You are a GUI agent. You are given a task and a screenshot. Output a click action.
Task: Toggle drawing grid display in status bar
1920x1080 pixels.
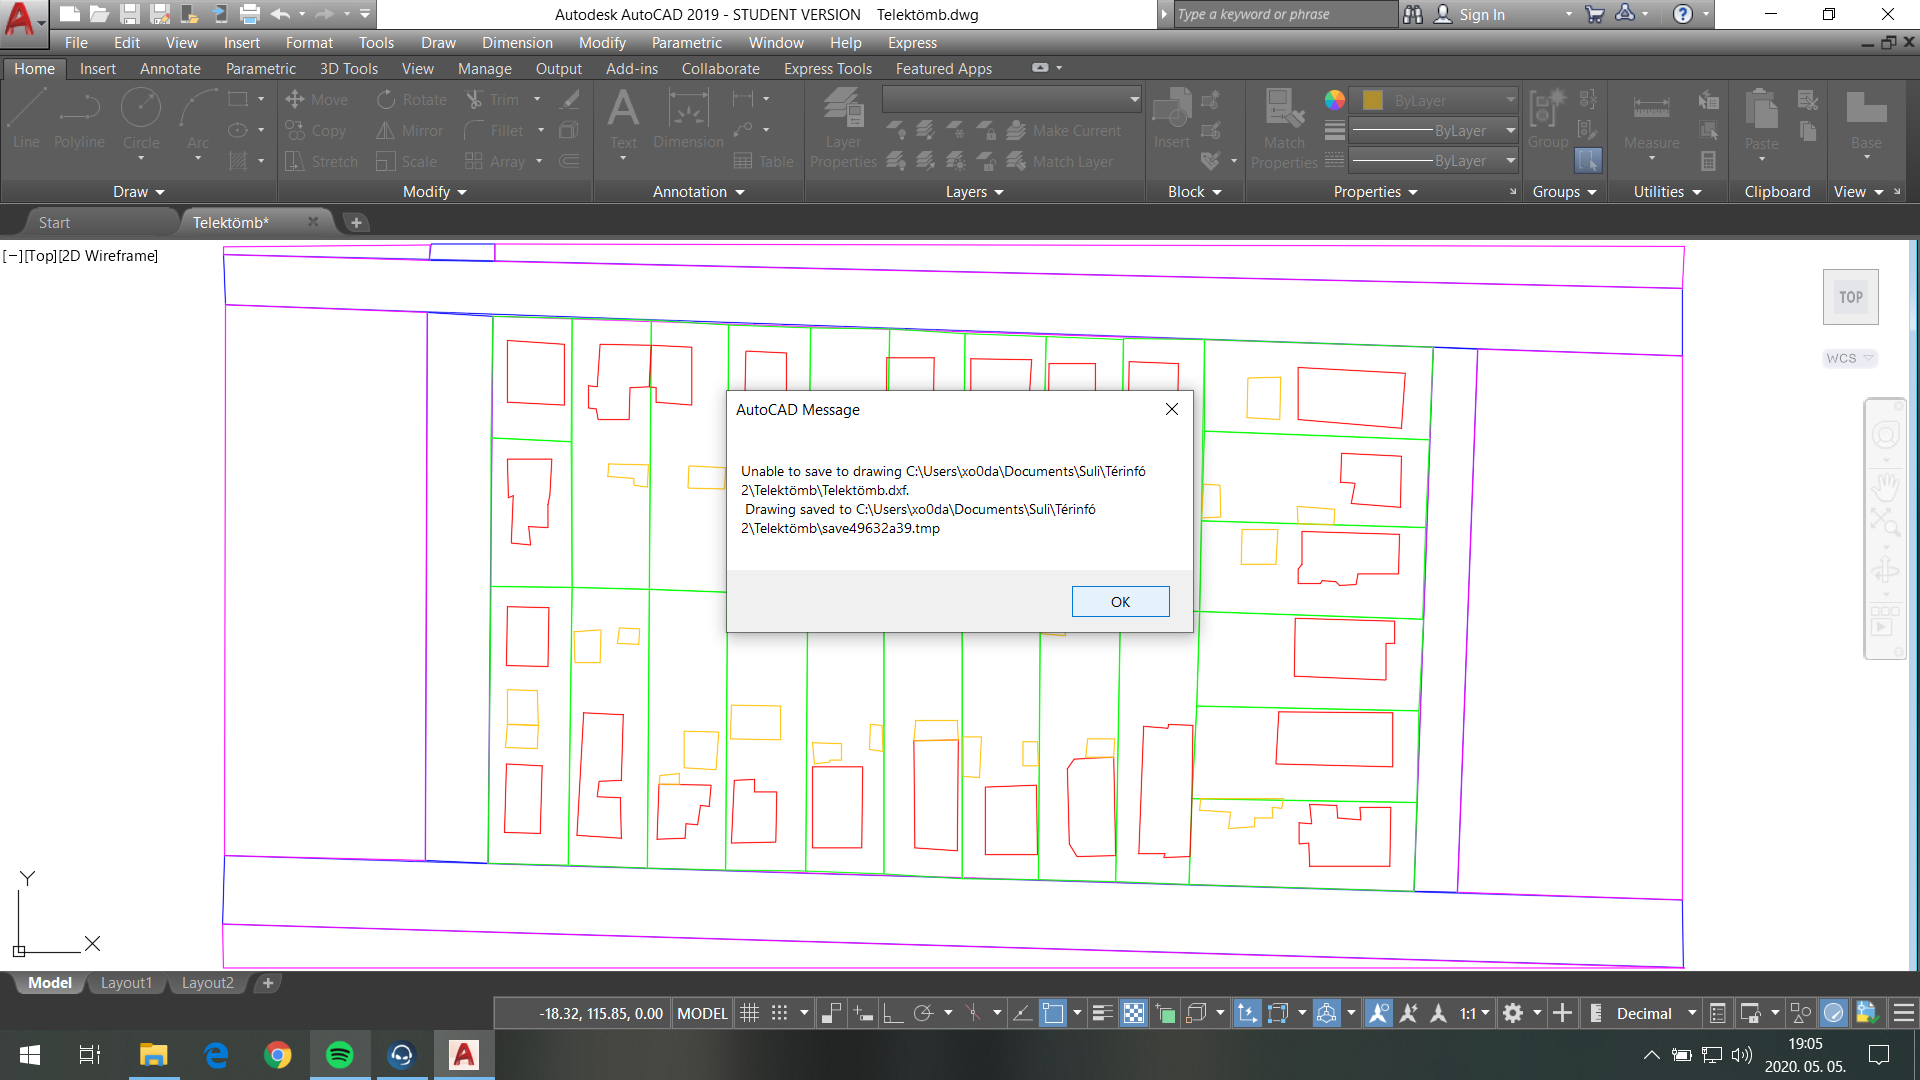coord(749,1013)
